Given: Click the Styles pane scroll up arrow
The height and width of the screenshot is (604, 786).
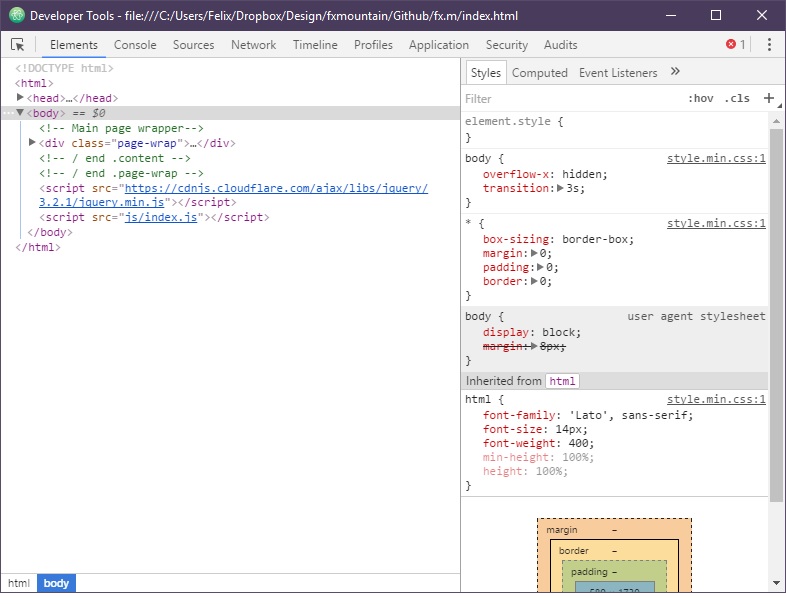Looking at the screenshot, I should click(x=776, y=121).
